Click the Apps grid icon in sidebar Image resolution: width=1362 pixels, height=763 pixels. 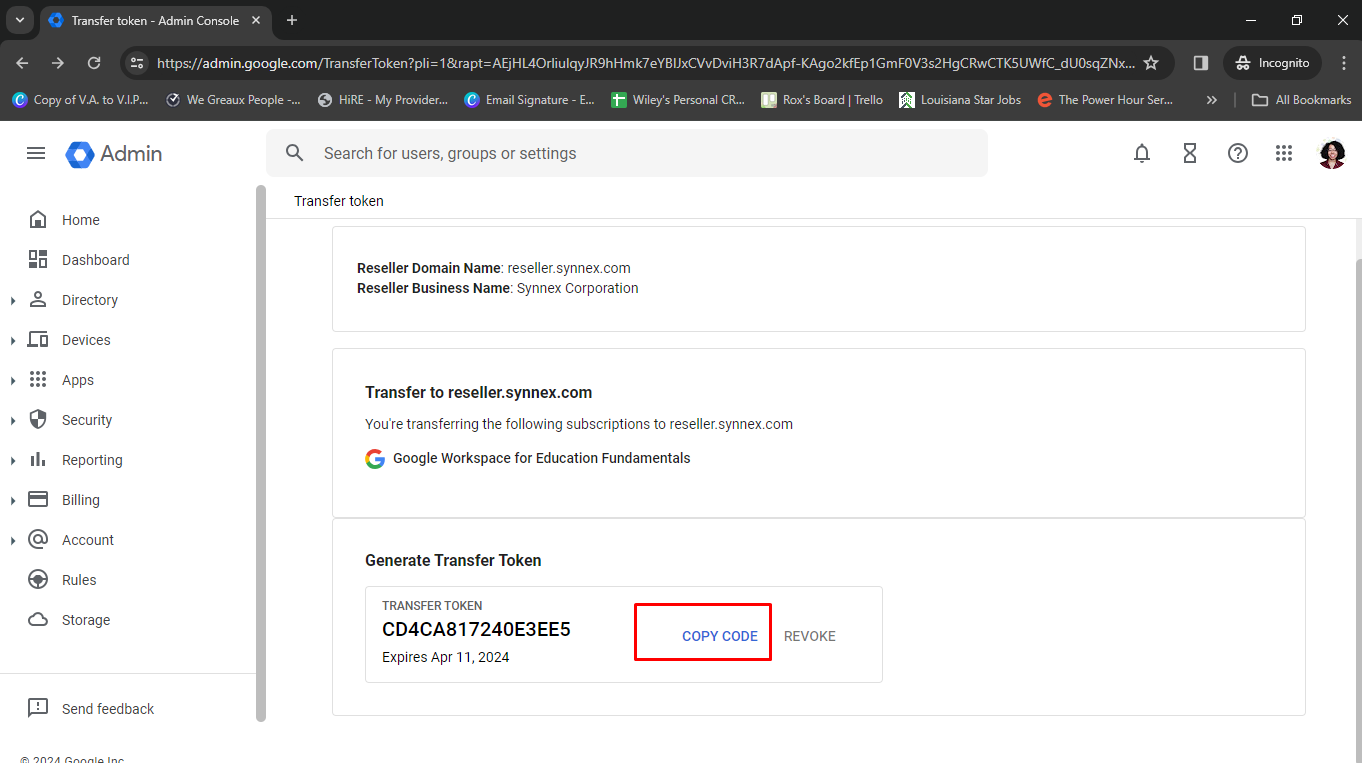point(38,380)
